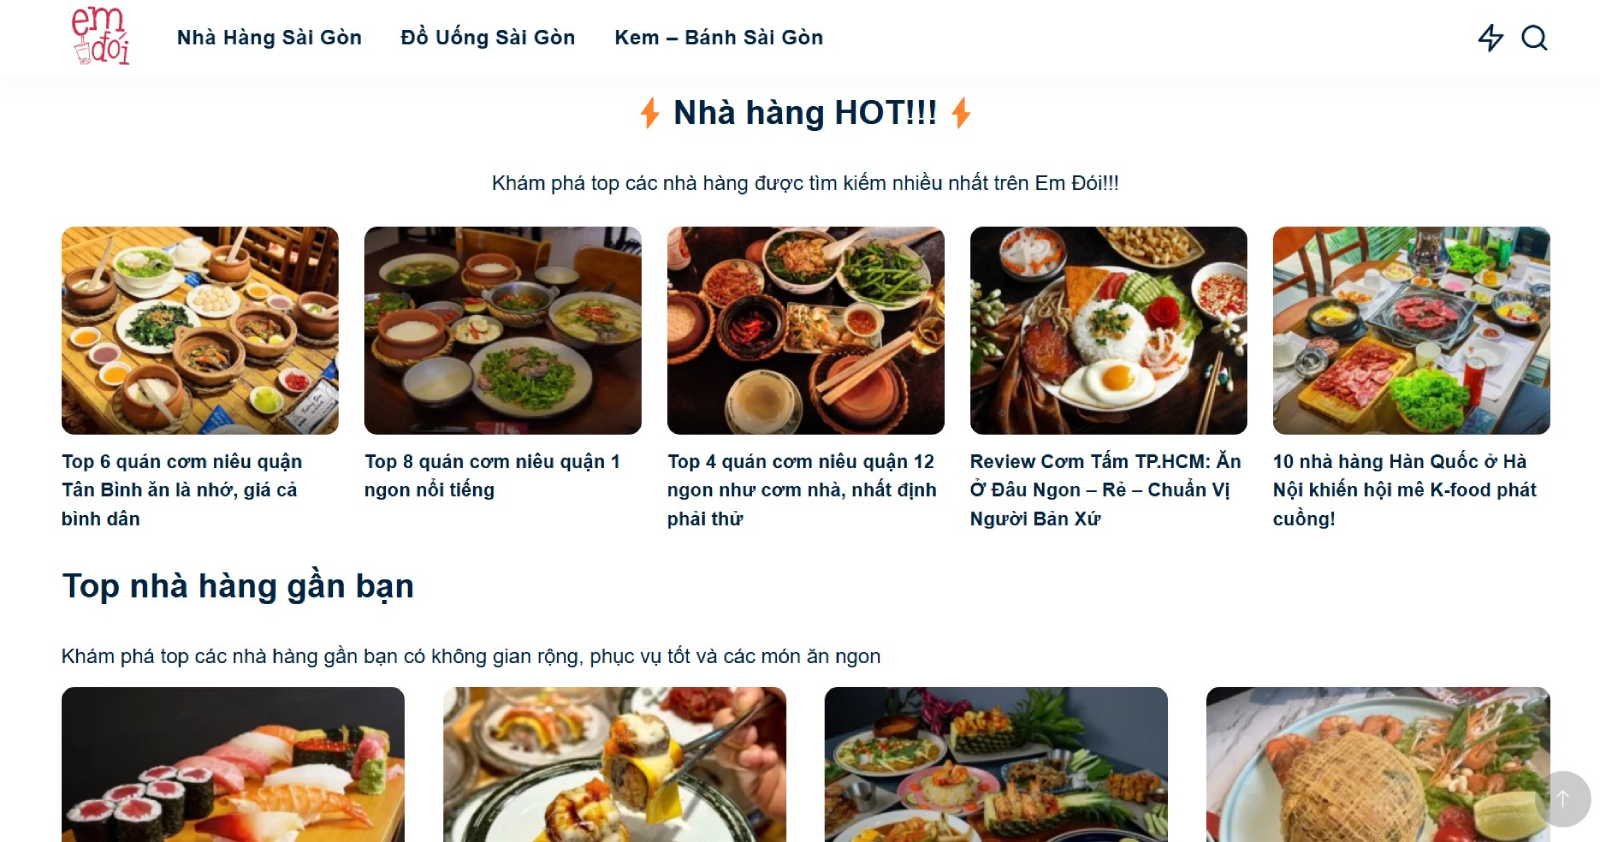The width and height of the screenshot is (1600, 842).
Task: Open Top 4 quán cơm niêu quận 12 link
Action: tap(802, 490)
